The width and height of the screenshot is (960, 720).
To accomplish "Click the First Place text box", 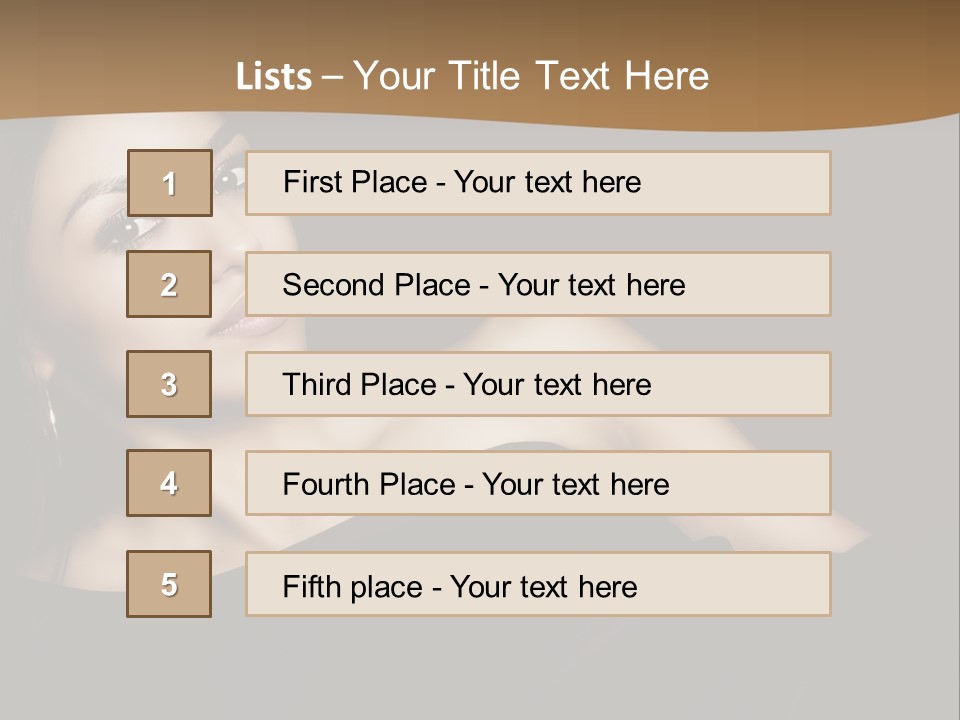I will 538,183.
